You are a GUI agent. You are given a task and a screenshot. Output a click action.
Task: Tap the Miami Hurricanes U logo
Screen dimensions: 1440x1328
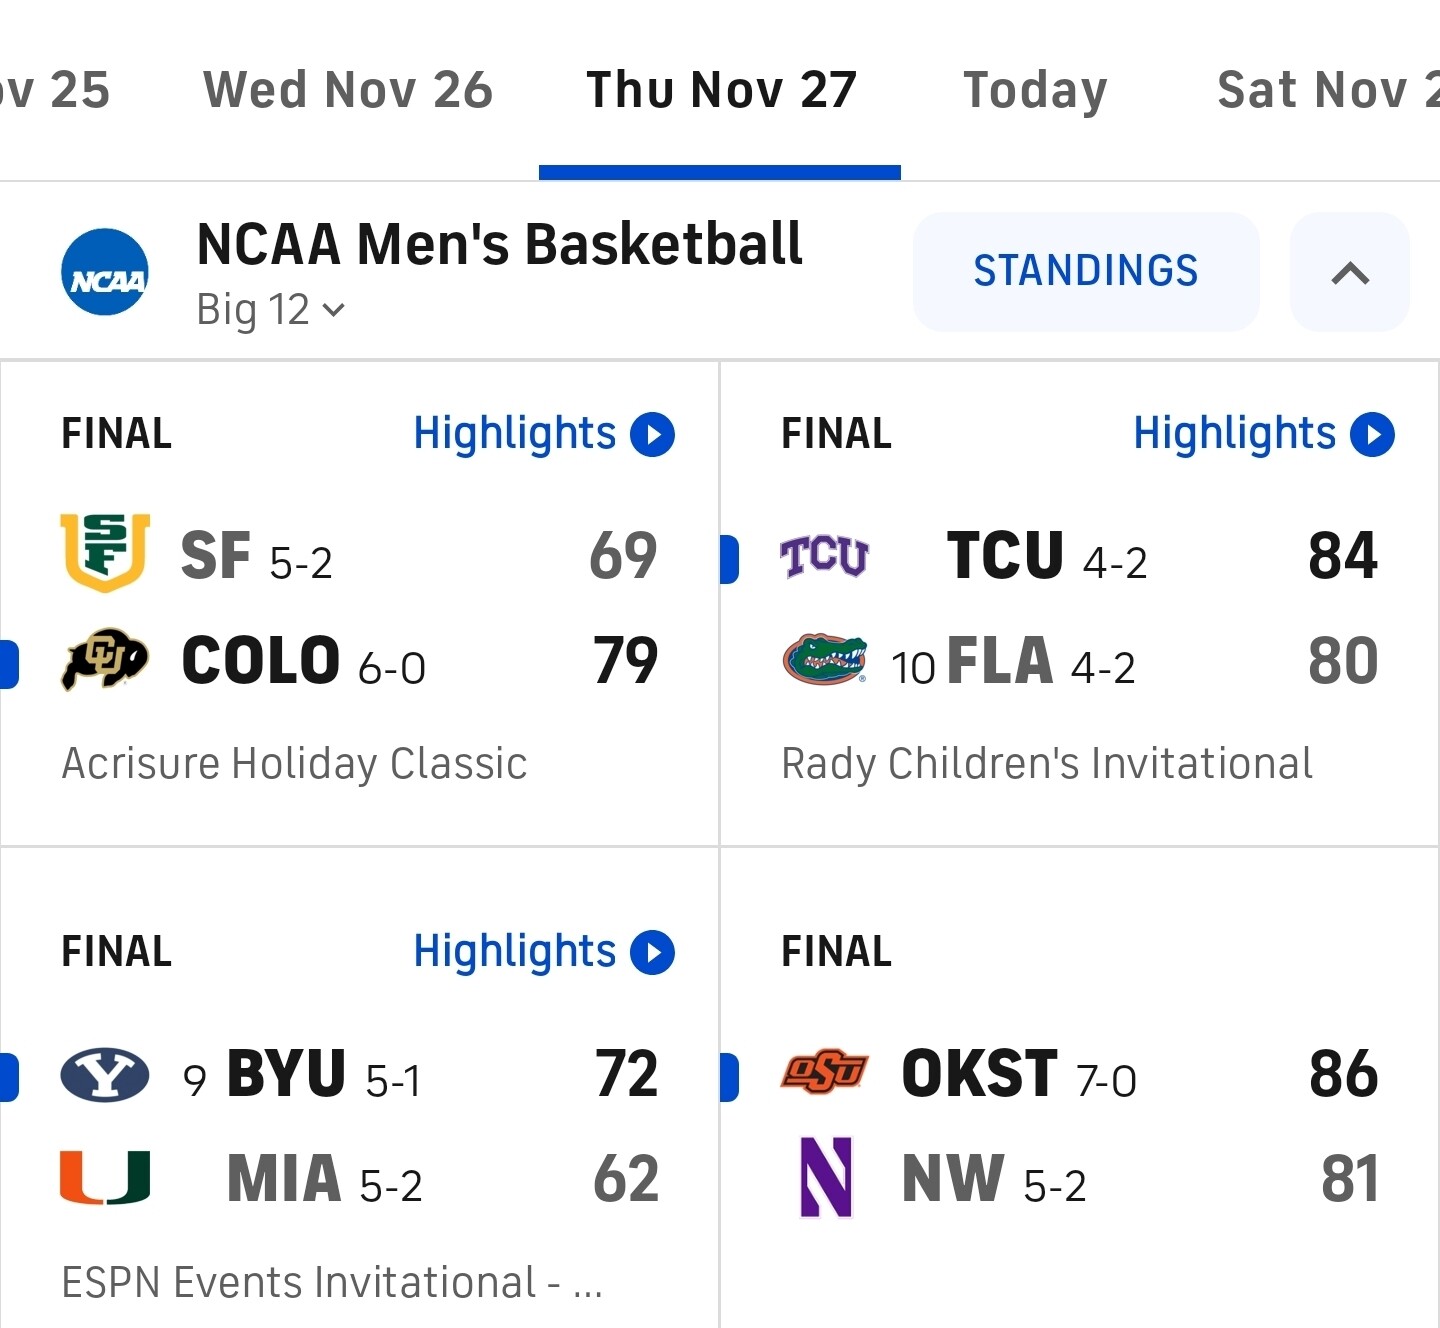[105, 1178]
